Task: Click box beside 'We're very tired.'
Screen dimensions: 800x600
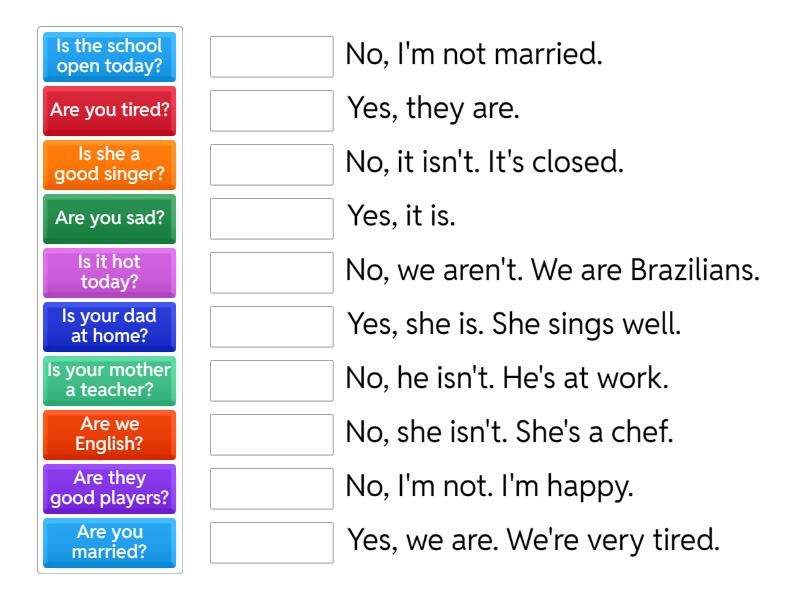Action: click(272, 543)
